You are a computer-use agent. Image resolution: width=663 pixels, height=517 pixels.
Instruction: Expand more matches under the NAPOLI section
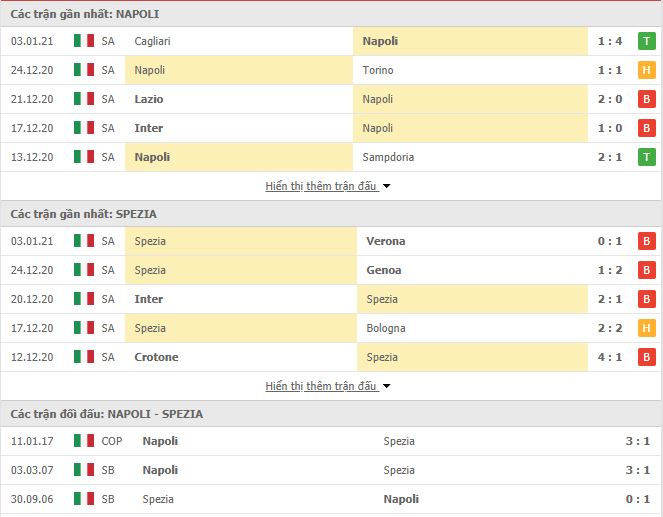pos(321,186)
